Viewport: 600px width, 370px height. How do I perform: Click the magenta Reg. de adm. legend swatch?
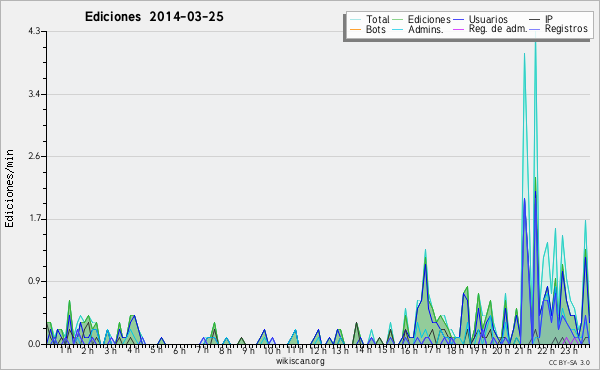(x=458, y=29)
